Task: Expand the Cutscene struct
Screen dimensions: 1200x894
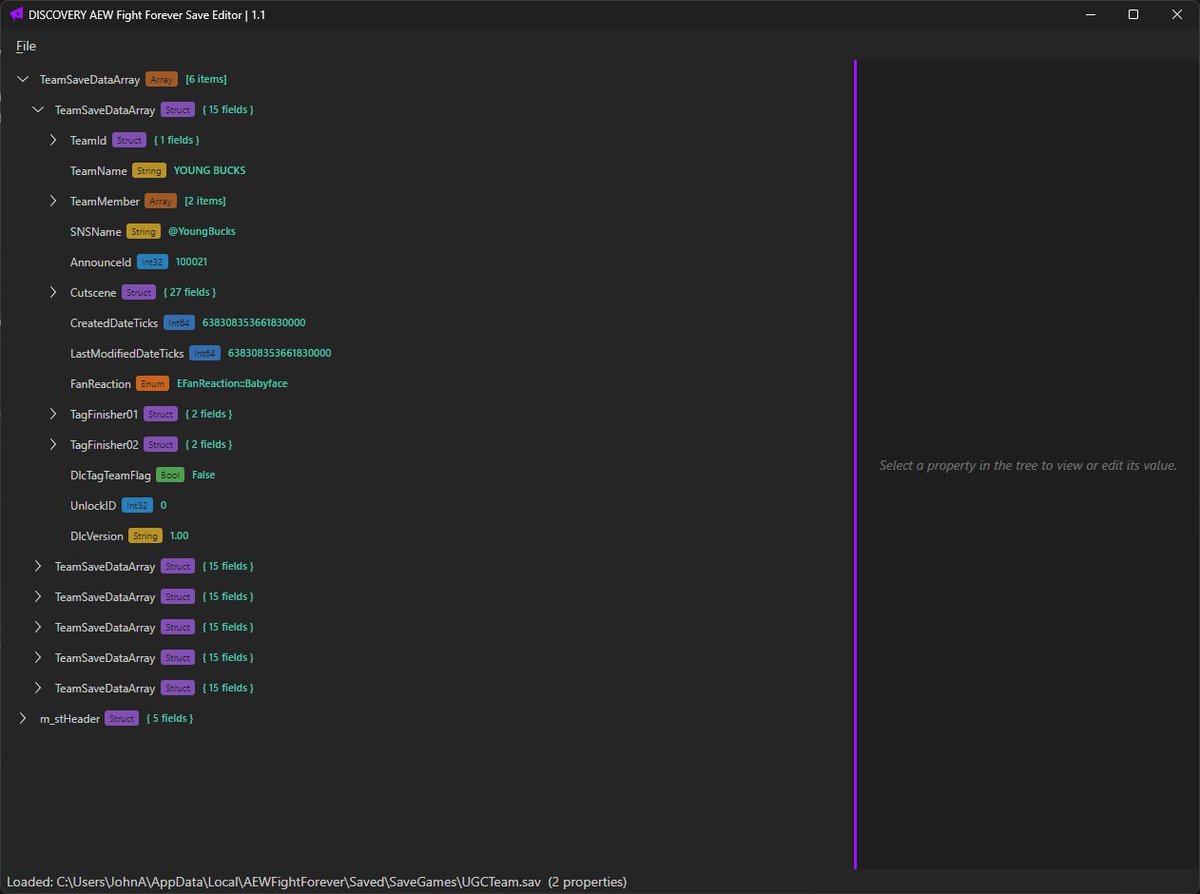Action: click(x=54, y=292)
